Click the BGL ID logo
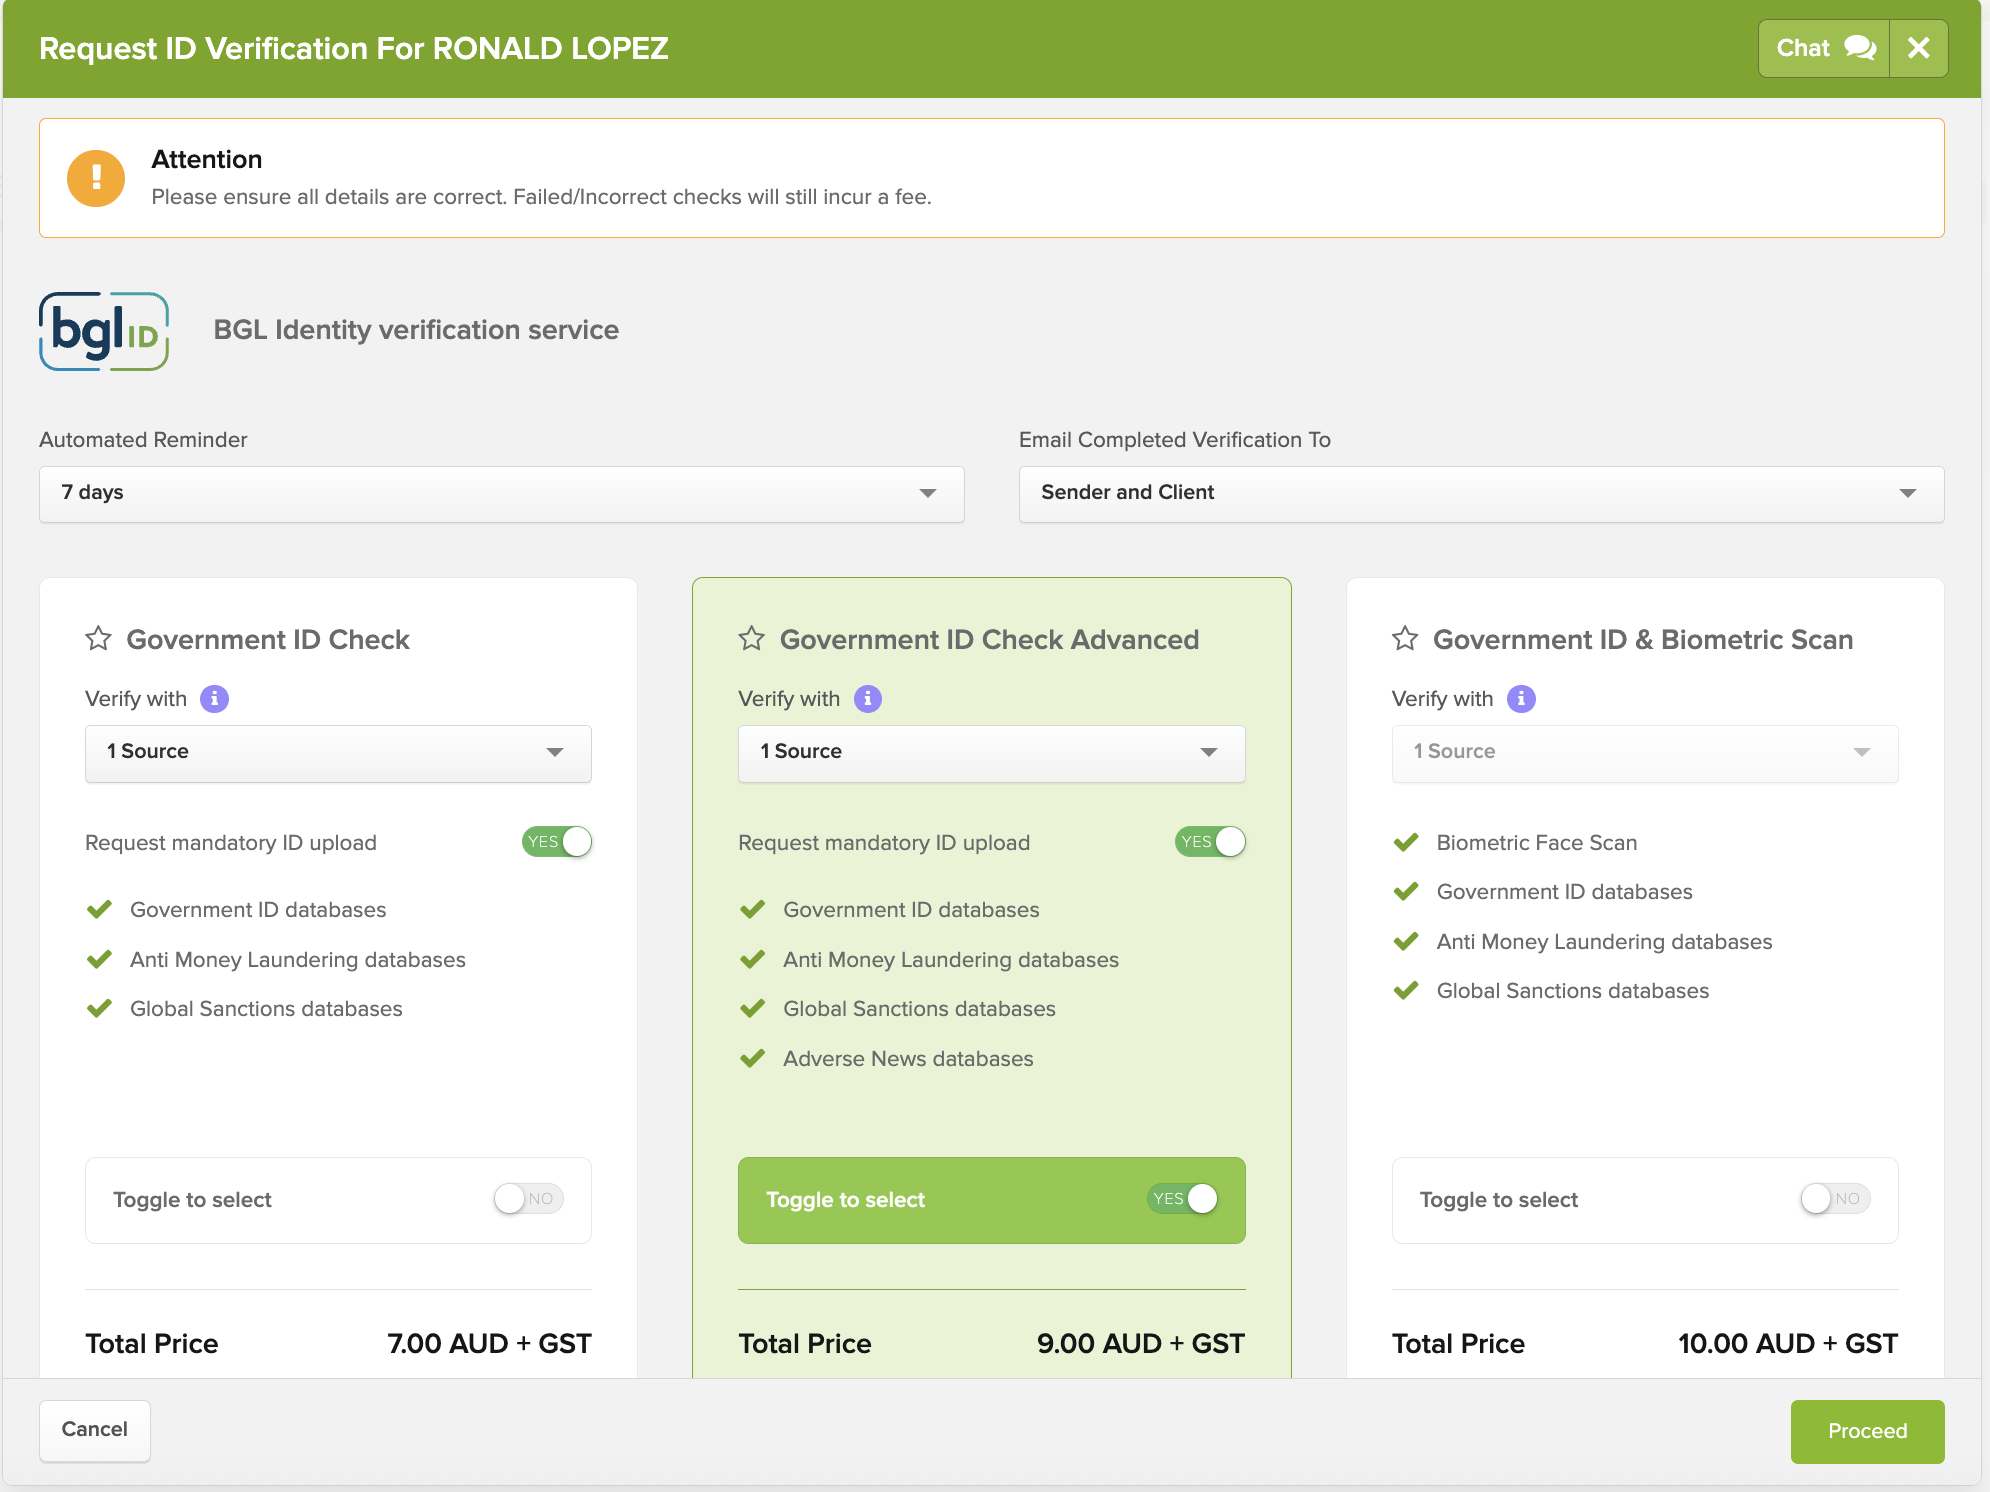This screenshot has height=1492, width=1990. [x=104, y=331]
